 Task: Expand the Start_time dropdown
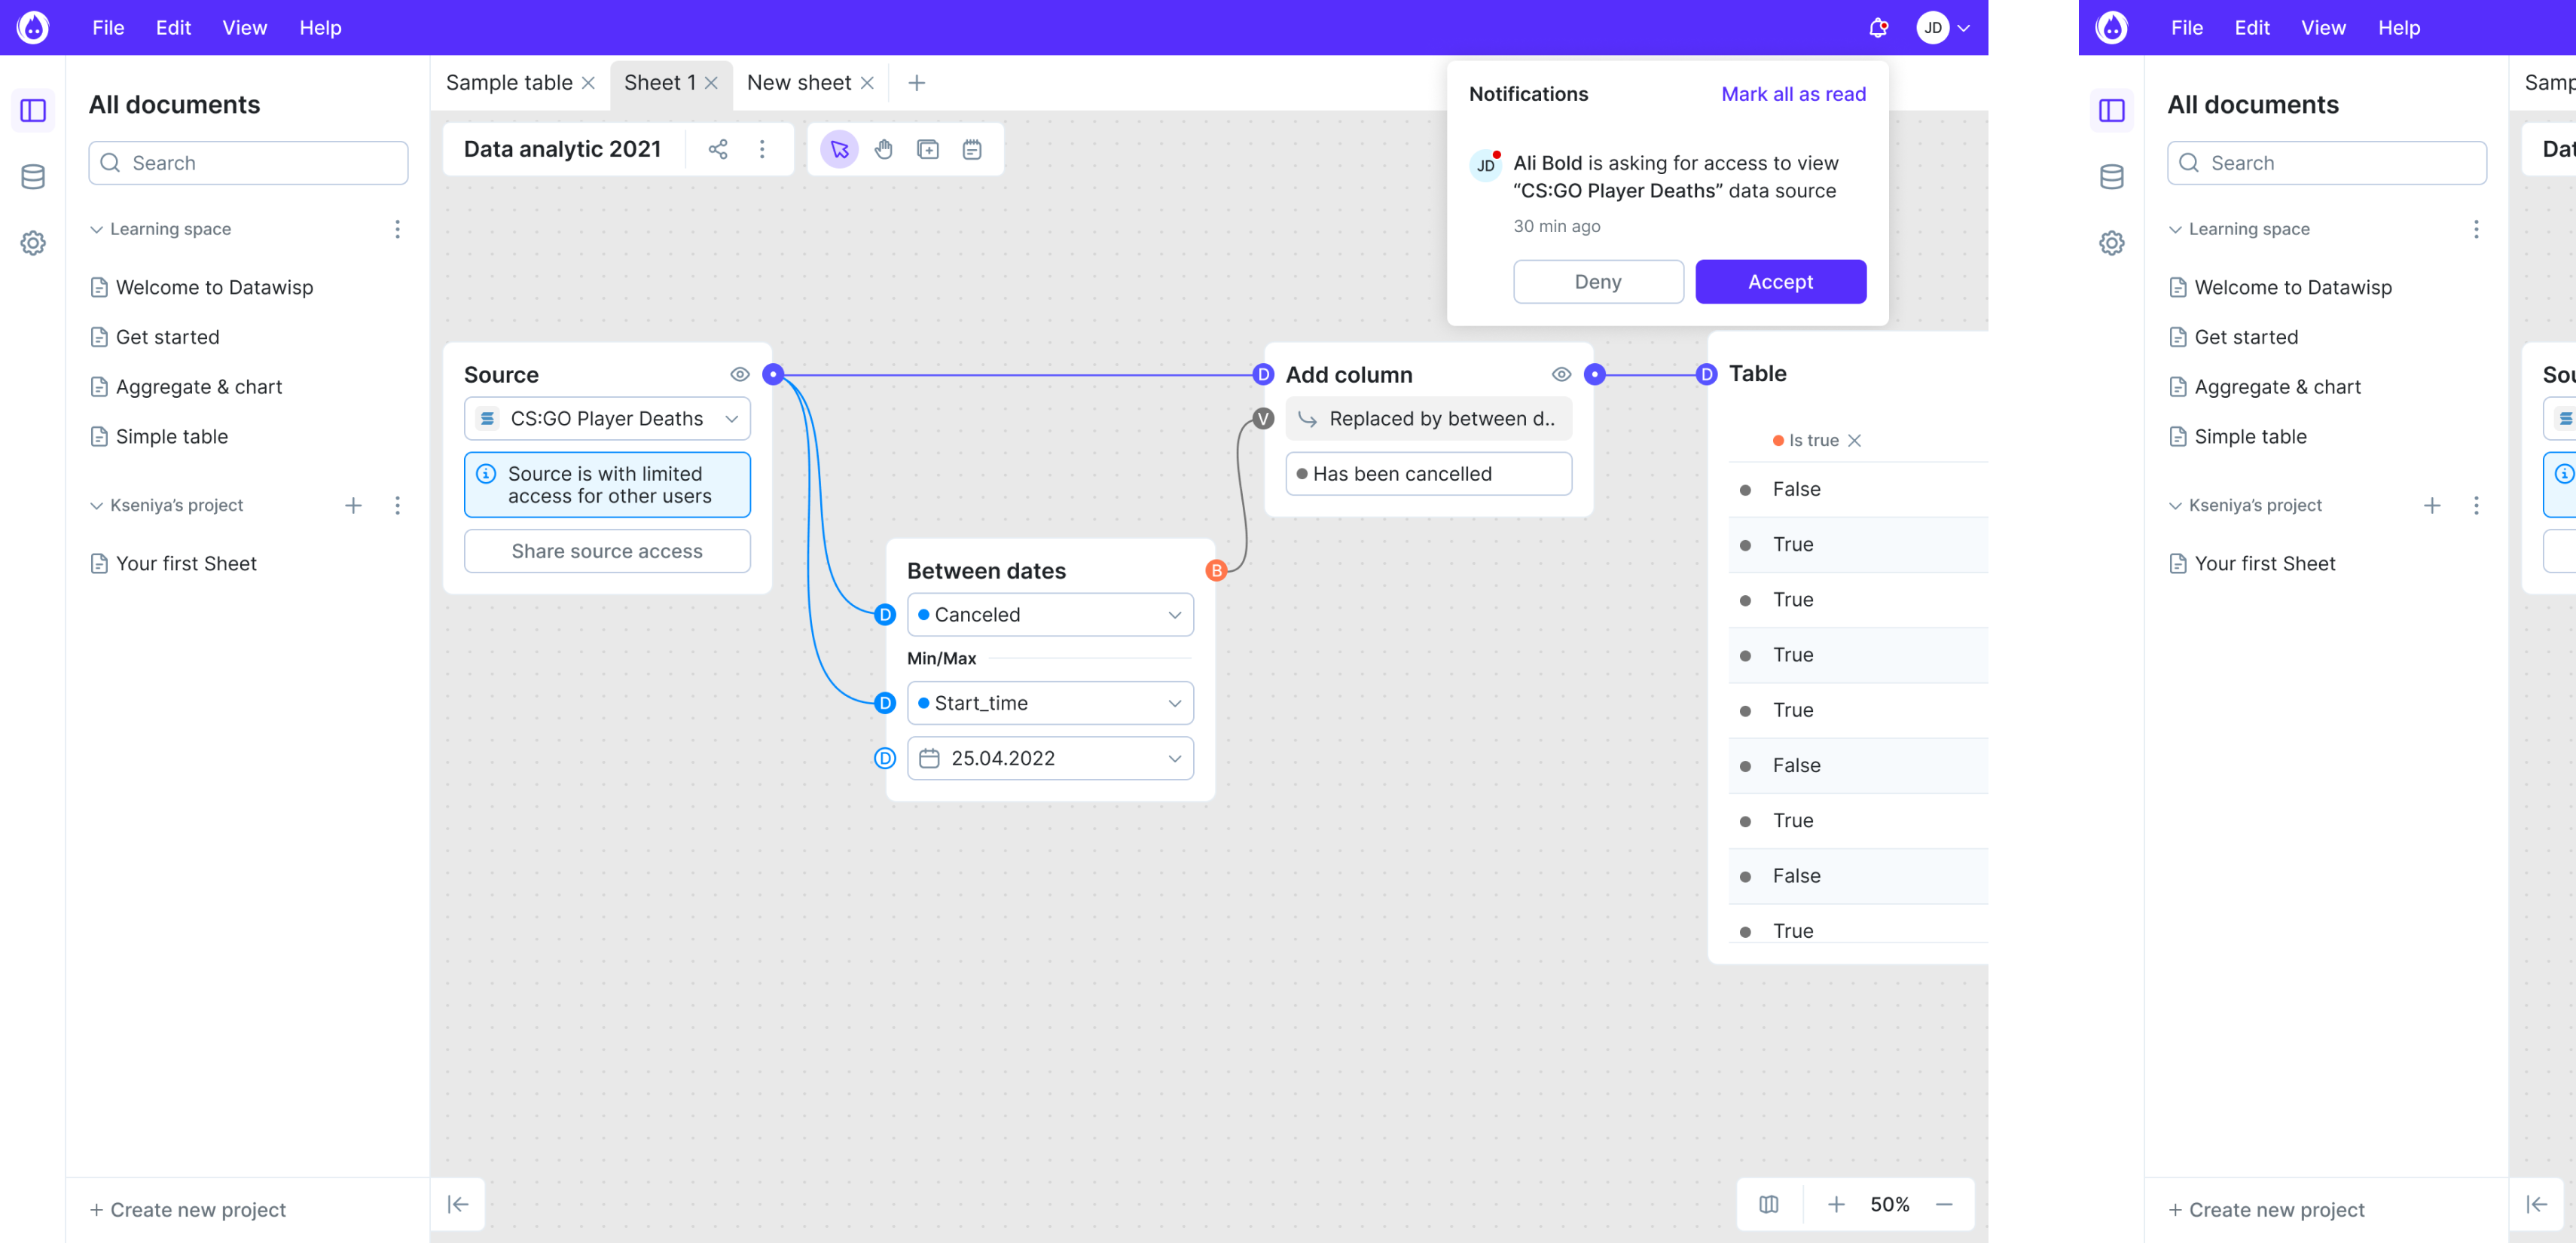1050,703
